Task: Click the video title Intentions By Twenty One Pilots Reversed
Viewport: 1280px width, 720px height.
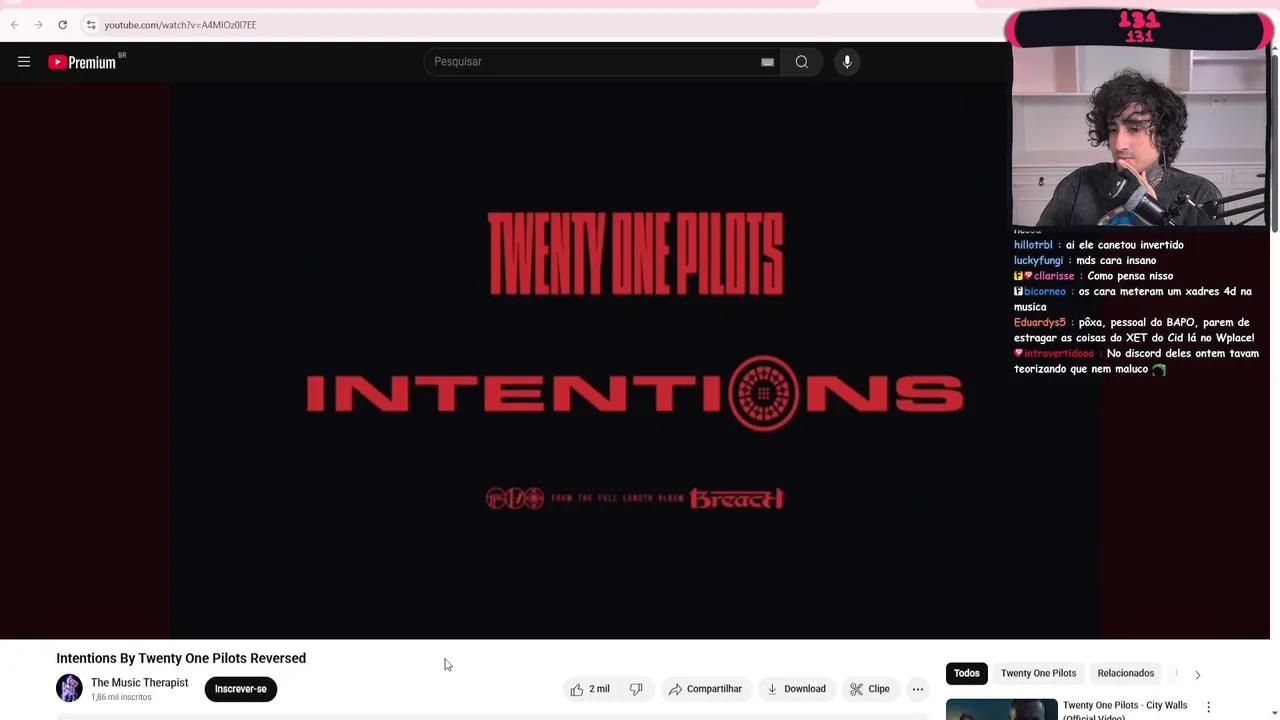Action: click(181, 658)
